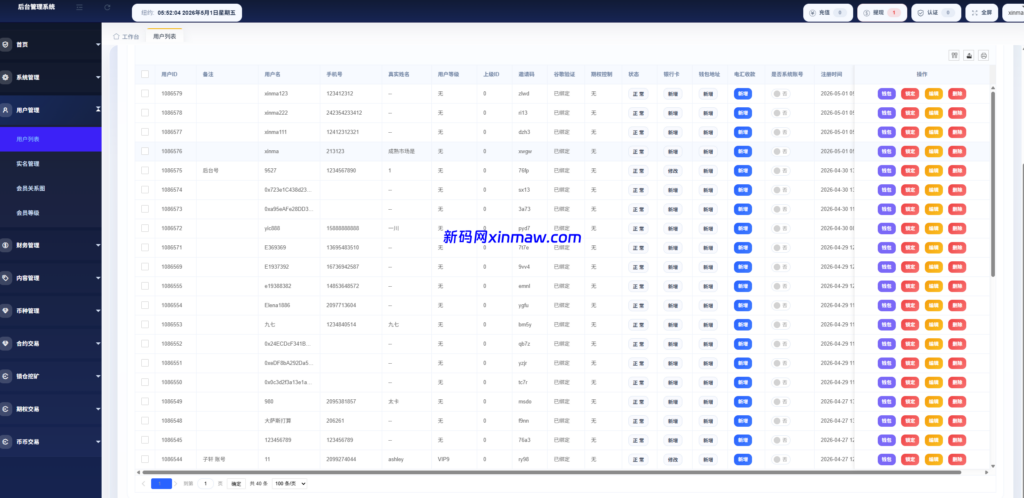Click the 首页 sidebar icon

[6, 44]
